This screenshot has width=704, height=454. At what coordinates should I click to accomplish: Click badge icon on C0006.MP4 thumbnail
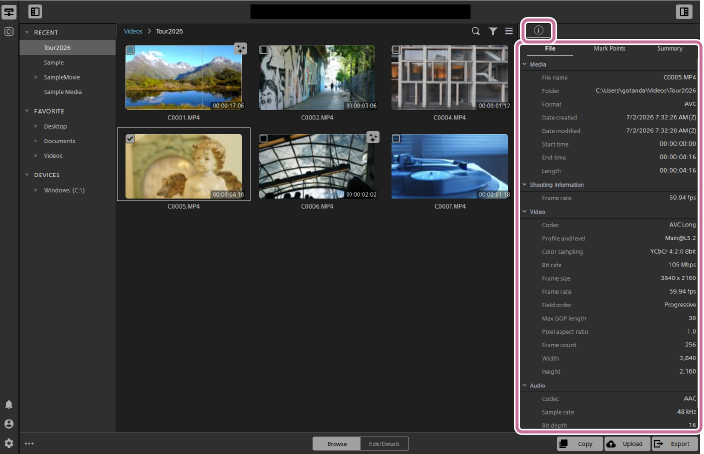point(373,137)
